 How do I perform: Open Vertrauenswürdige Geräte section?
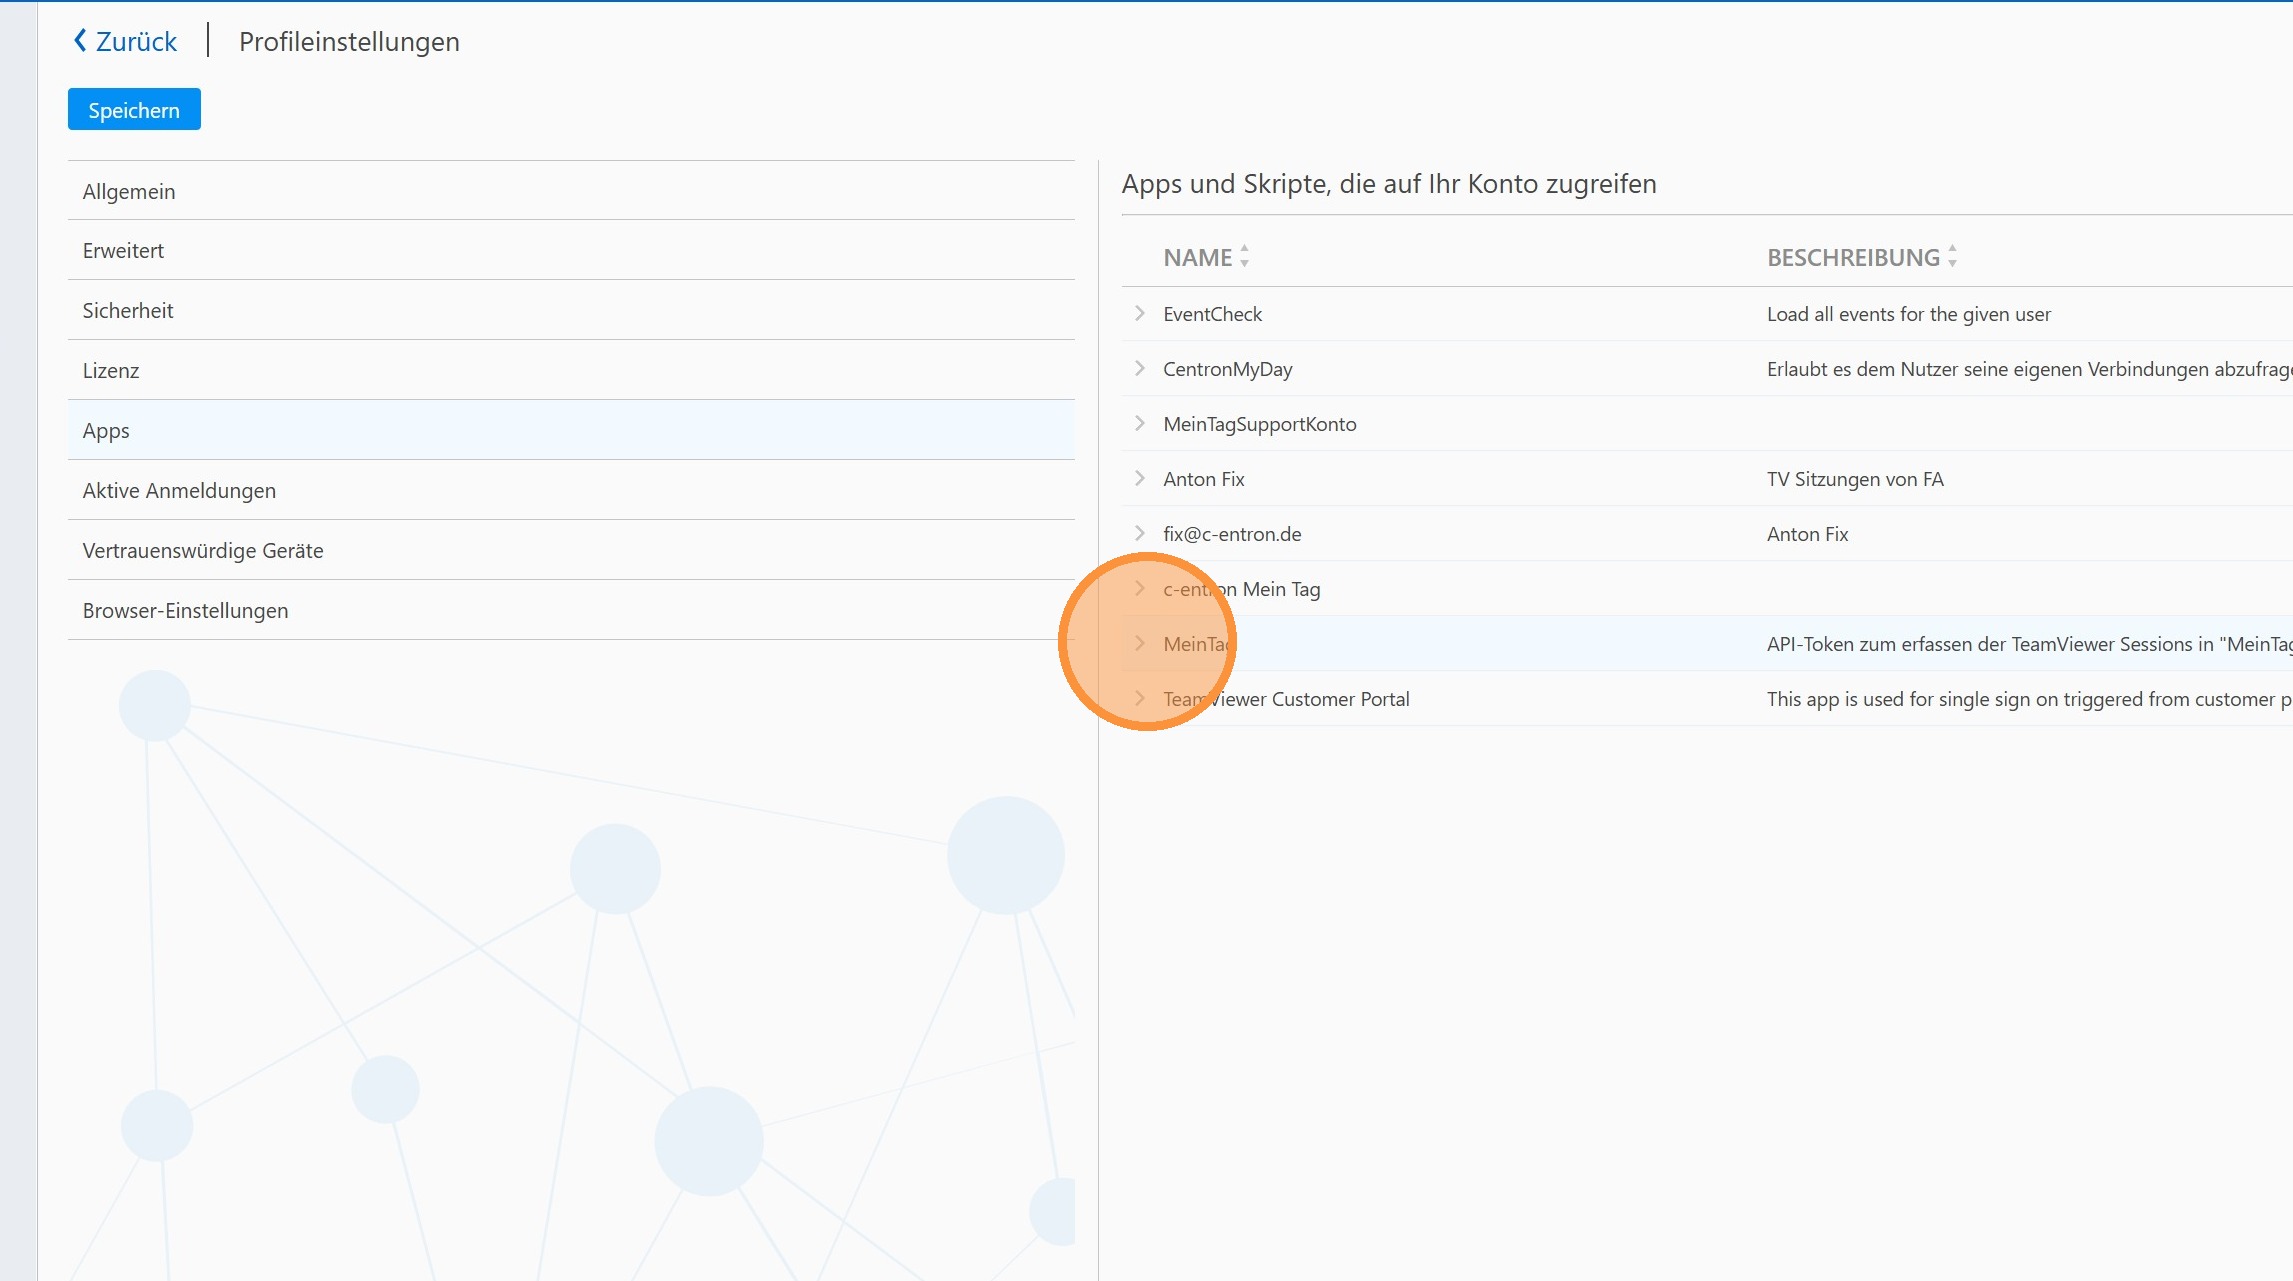(x=203, y=551)
